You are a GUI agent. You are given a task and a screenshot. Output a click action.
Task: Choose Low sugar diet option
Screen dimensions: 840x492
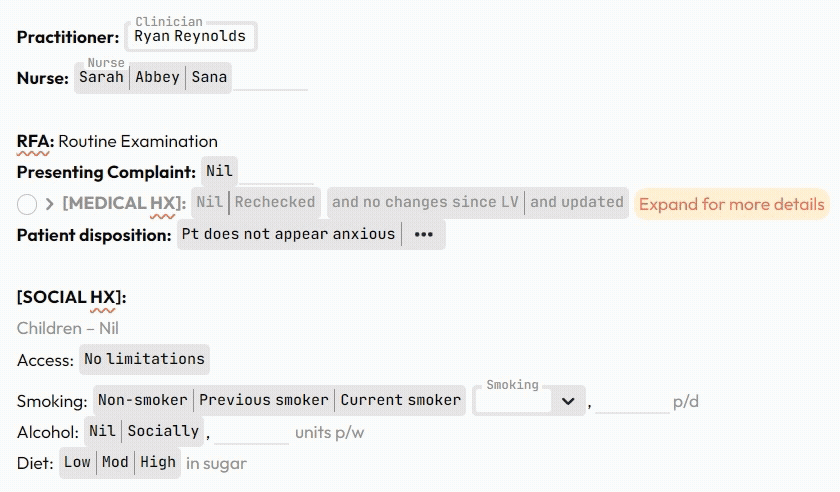(x=77, y=463)
